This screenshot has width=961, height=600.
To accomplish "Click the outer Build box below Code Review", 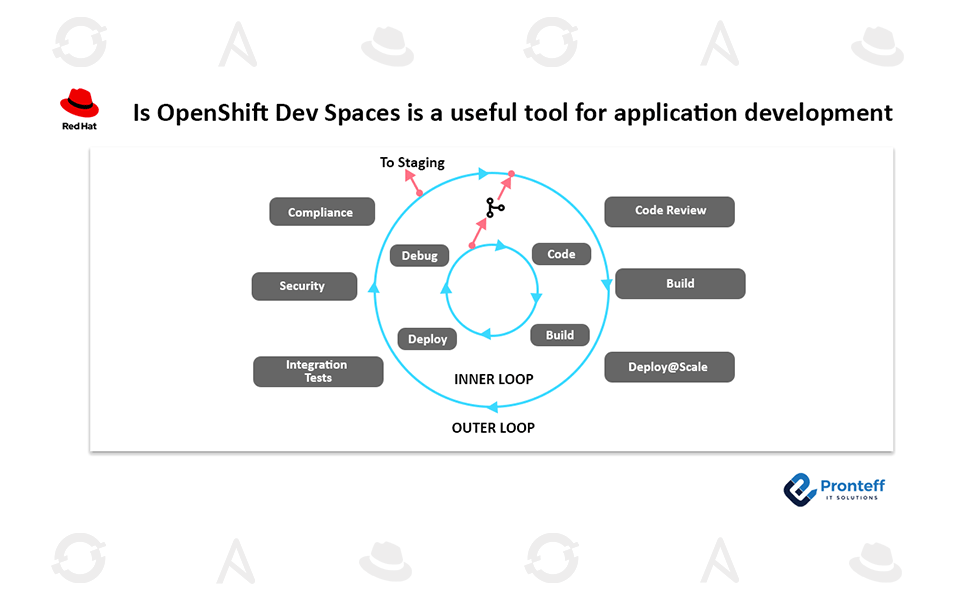I will 680,284.
